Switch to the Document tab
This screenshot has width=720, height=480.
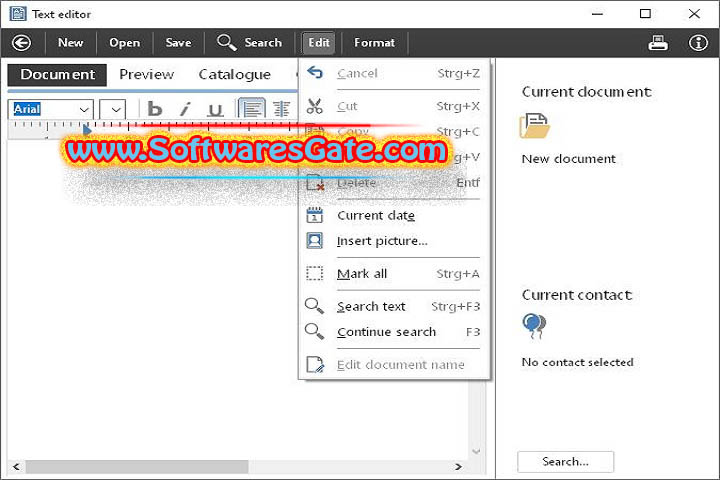pyautogui.click(x=57, y=75)
